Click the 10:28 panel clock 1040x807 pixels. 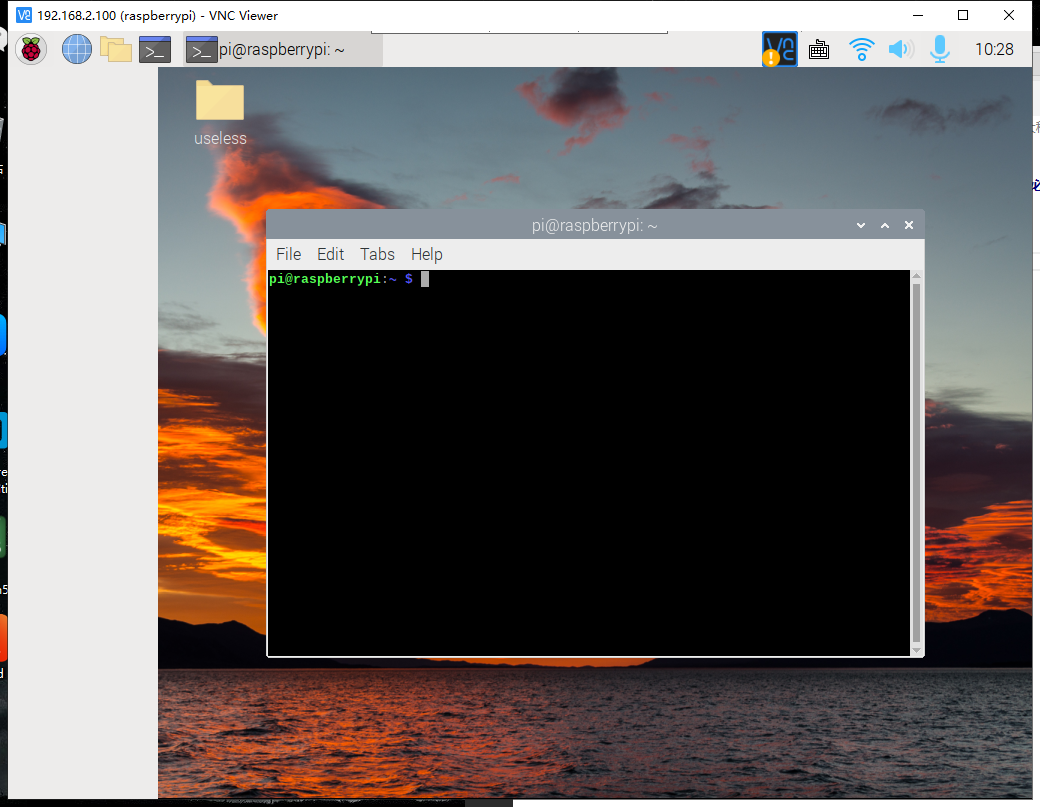[x=993, y=49]
